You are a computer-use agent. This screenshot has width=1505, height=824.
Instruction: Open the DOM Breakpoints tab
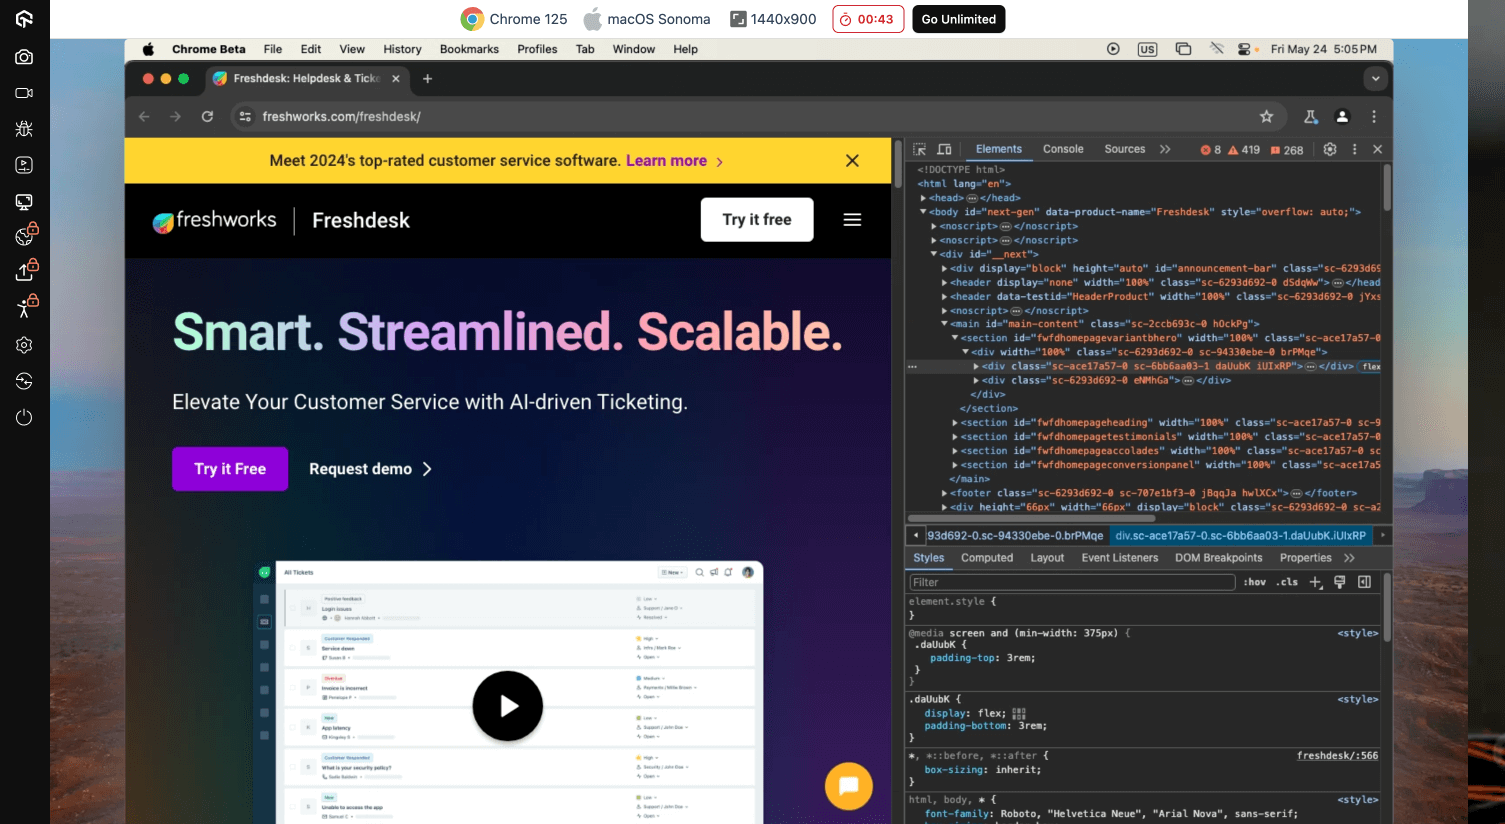coord(1219,558)
